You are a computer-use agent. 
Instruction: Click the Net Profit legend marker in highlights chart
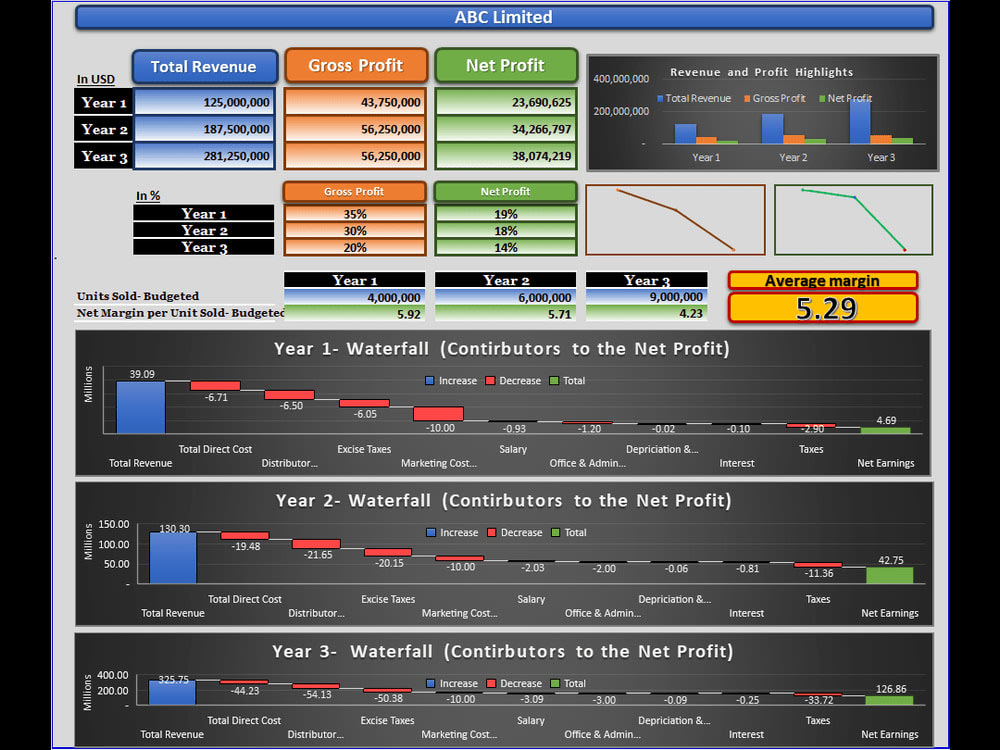point(821,98)
